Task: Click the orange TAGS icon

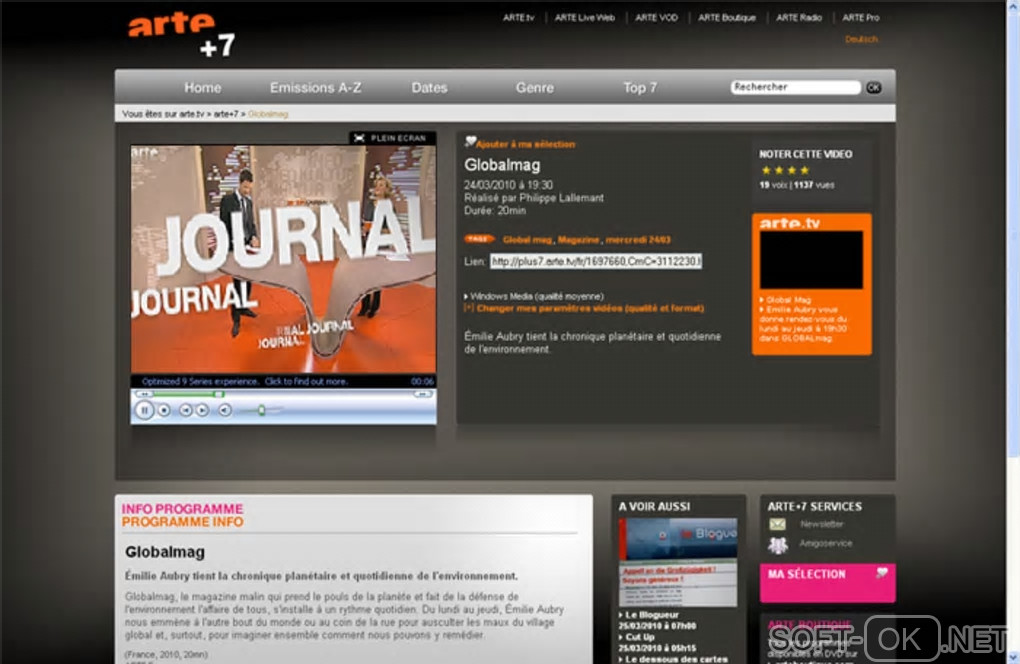Action: point(479,239)
